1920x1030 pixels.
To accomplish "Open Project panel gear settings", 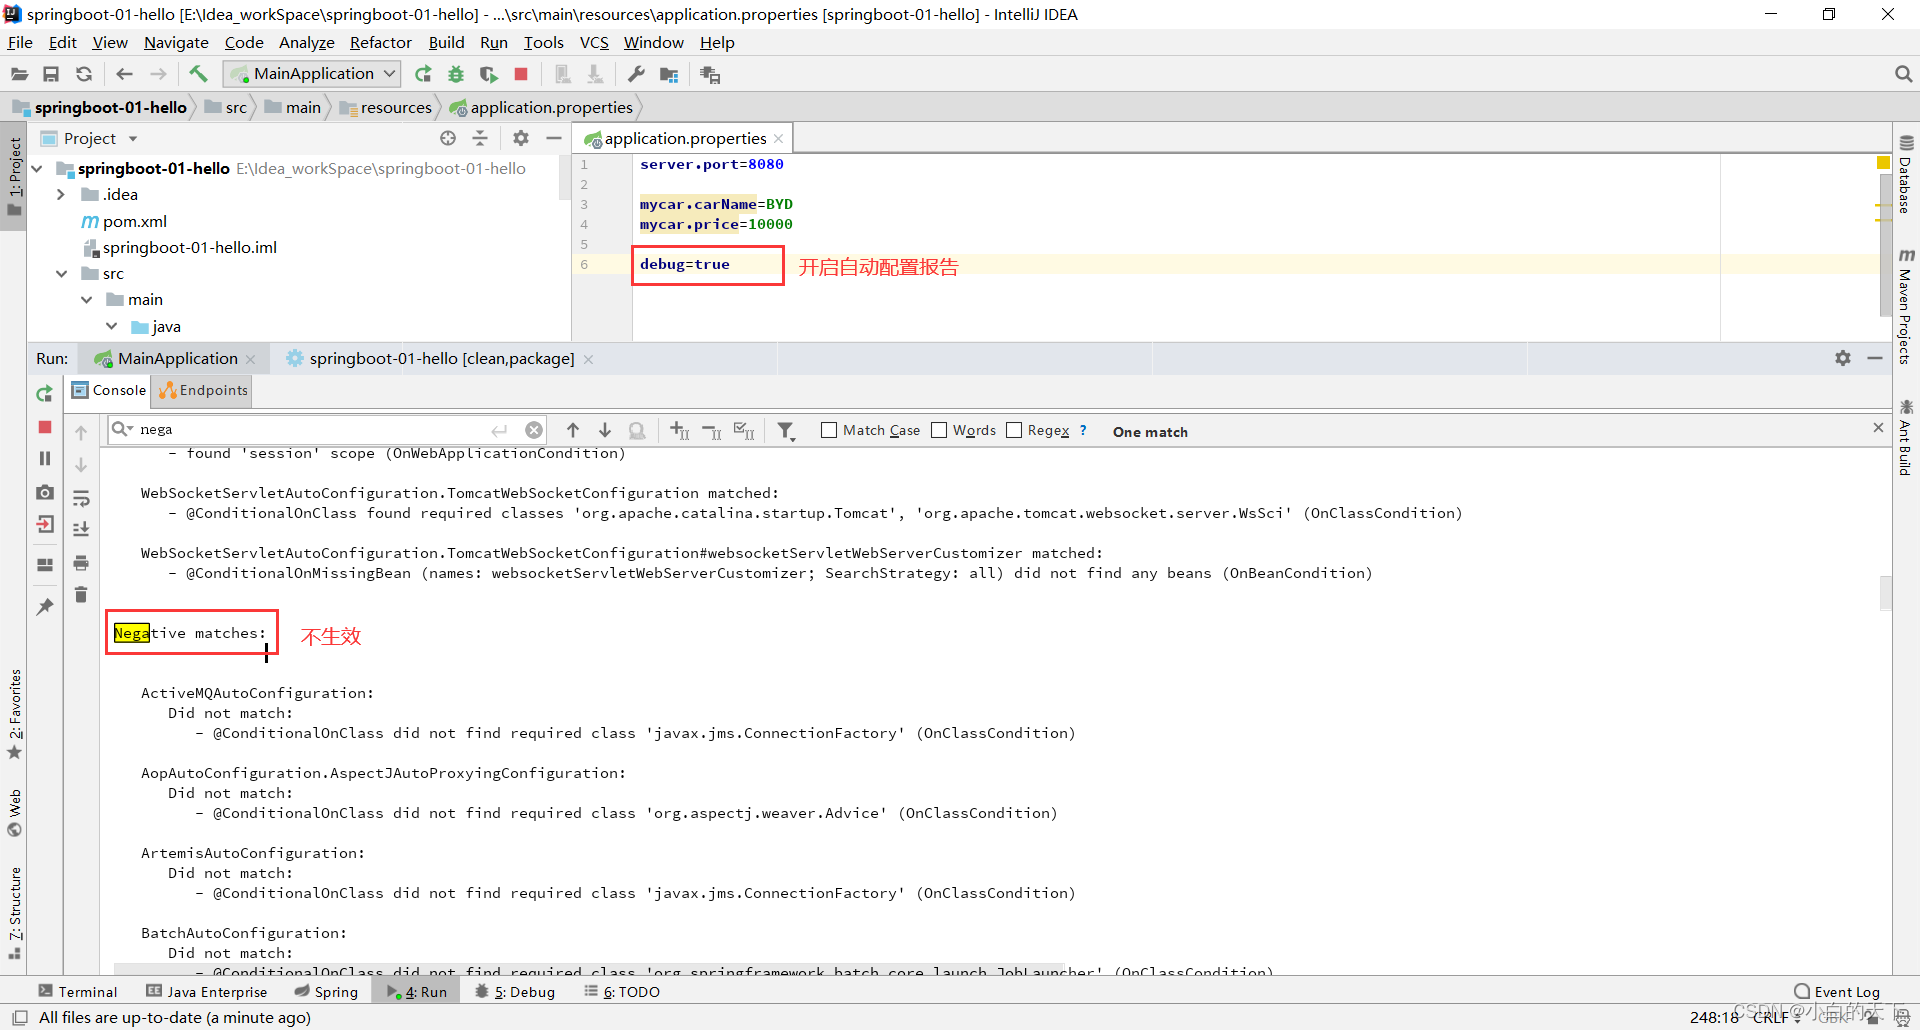I will click(521, 138).
